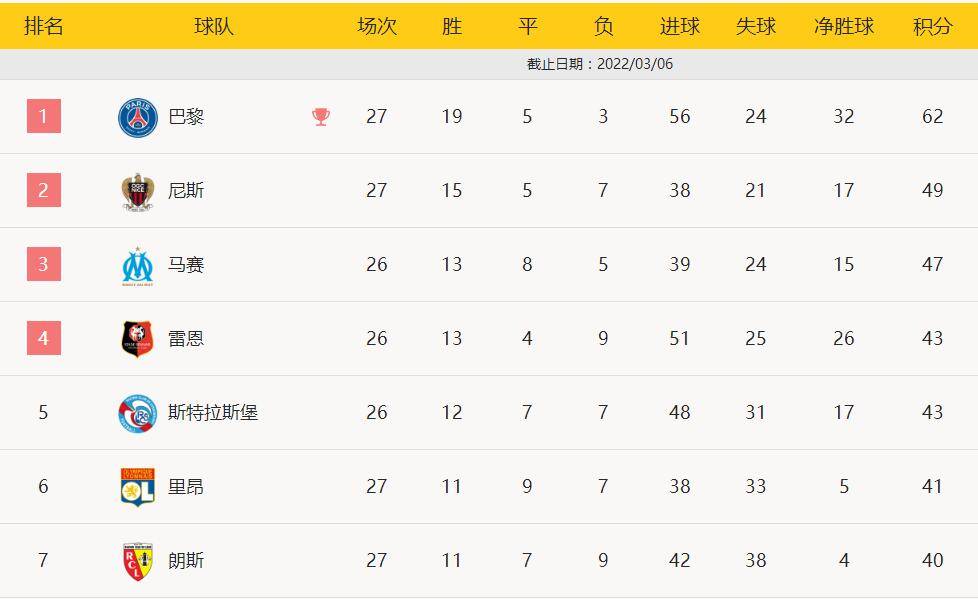
Task: Open the 斯特拉斯堡 team name link
Action: [x=213, y=412]
